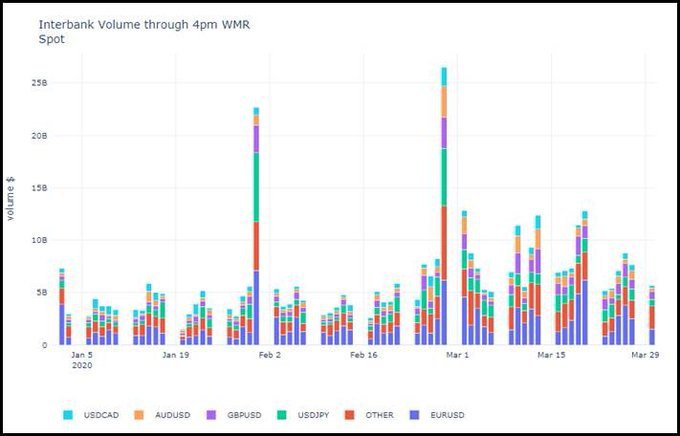Viewport: 680px width, 436px height.
Task: Click the EURUSD legend color swatch
Action: 414,415
